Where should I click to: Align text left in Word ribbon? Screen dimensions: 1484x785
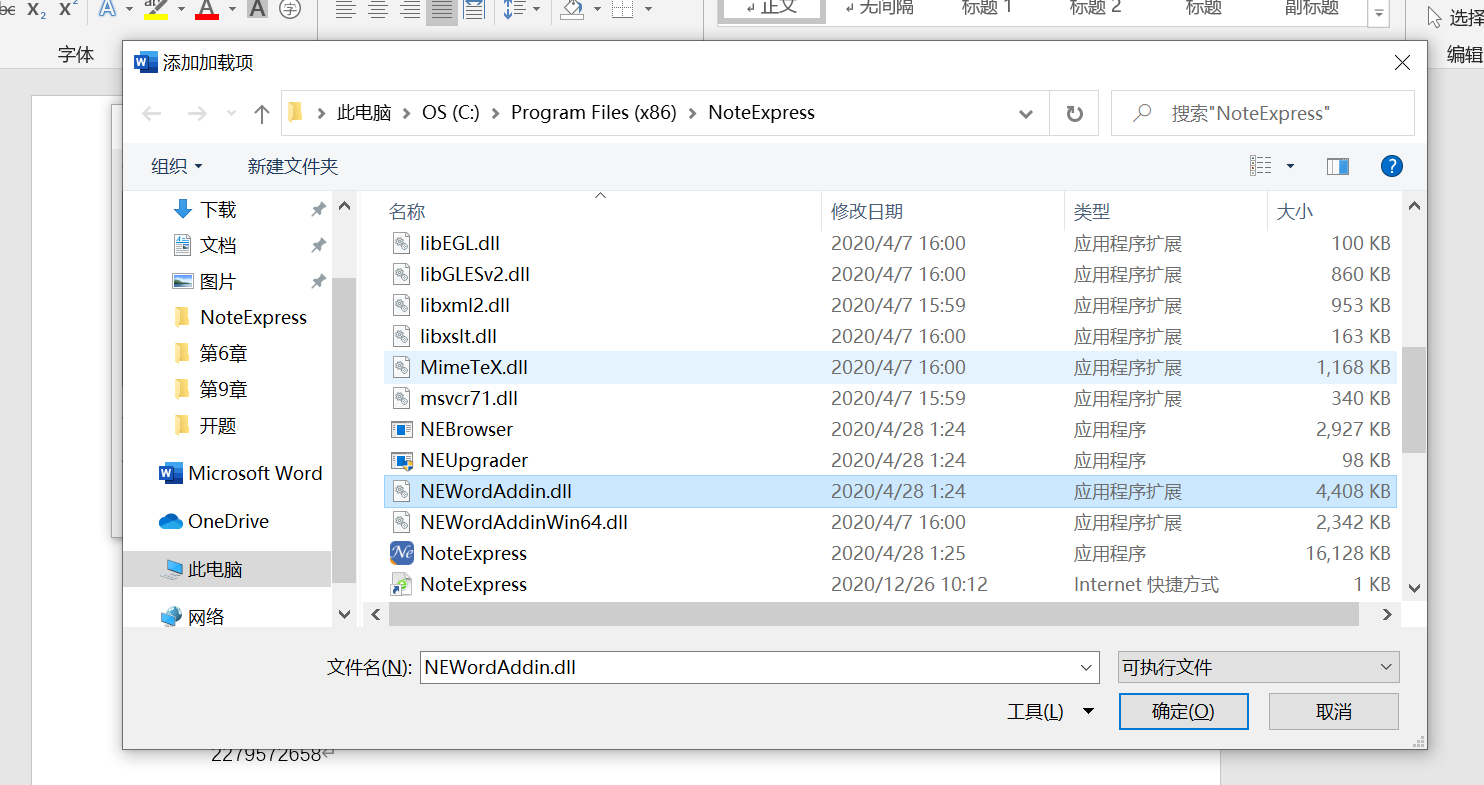[345, 9]
